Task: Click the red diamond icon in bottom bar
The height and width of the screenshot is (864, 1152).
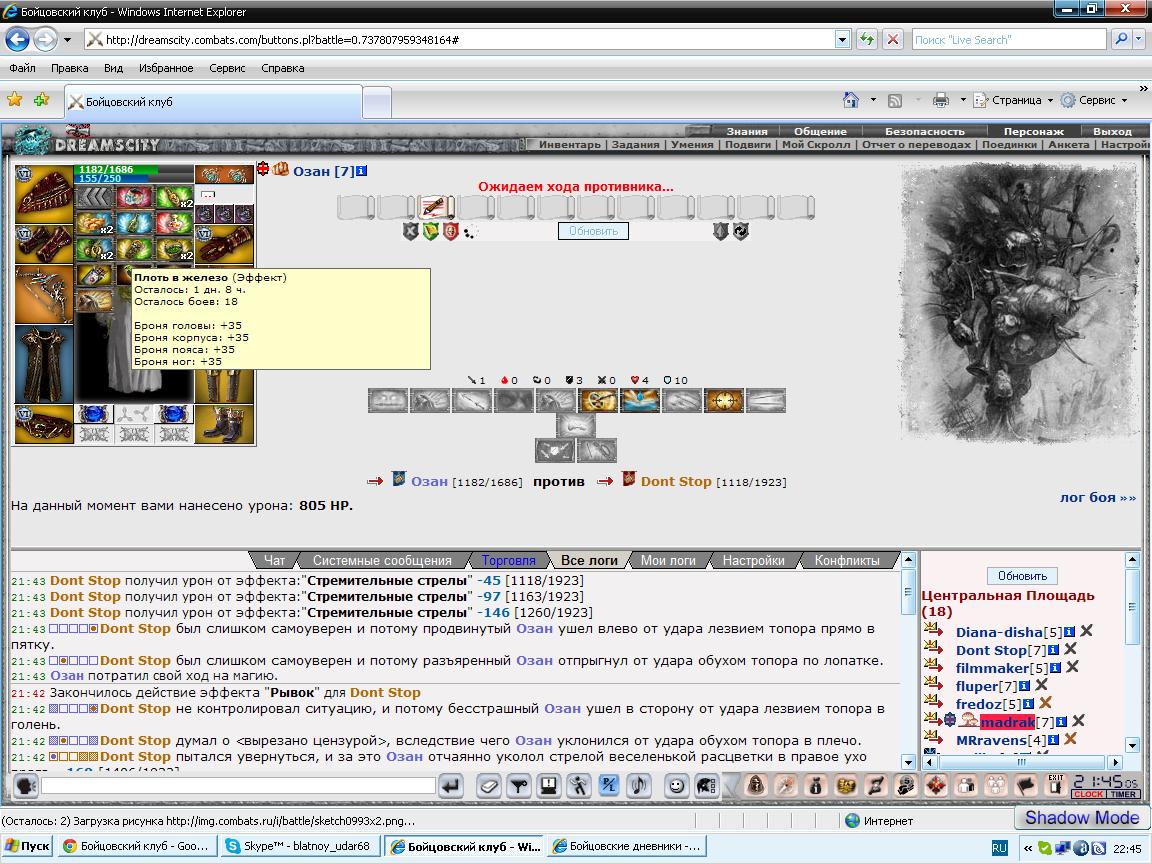Action: [936, 785]
